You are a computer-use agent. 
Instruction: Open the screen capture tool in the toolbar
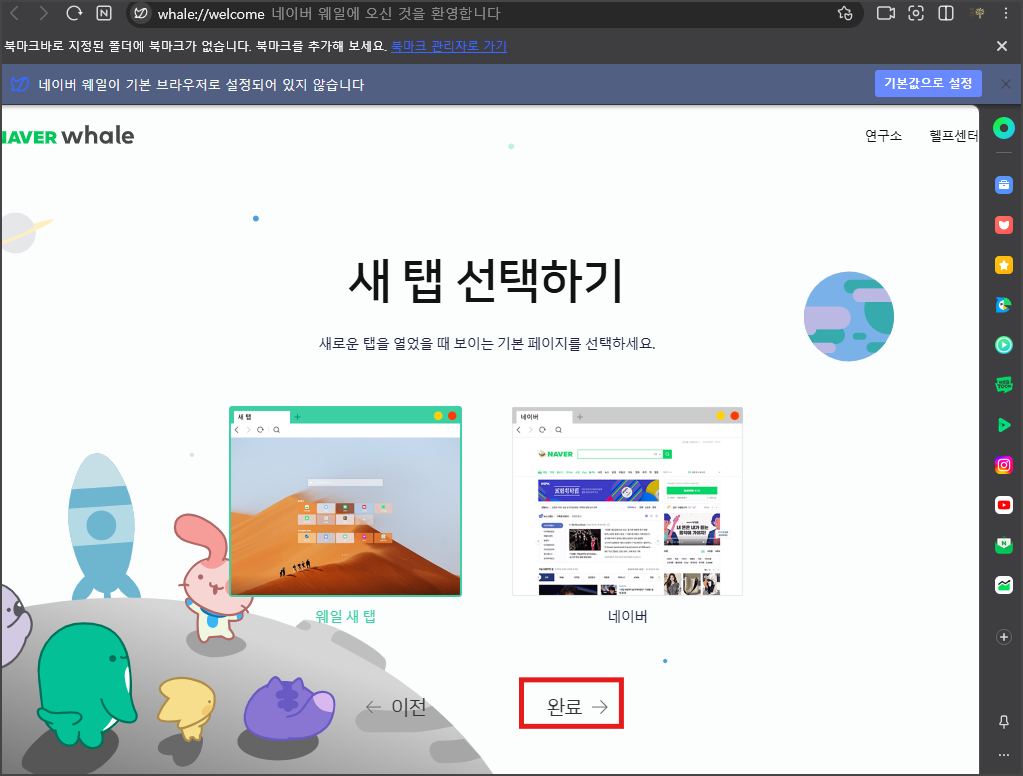click(x=915, y=14)
